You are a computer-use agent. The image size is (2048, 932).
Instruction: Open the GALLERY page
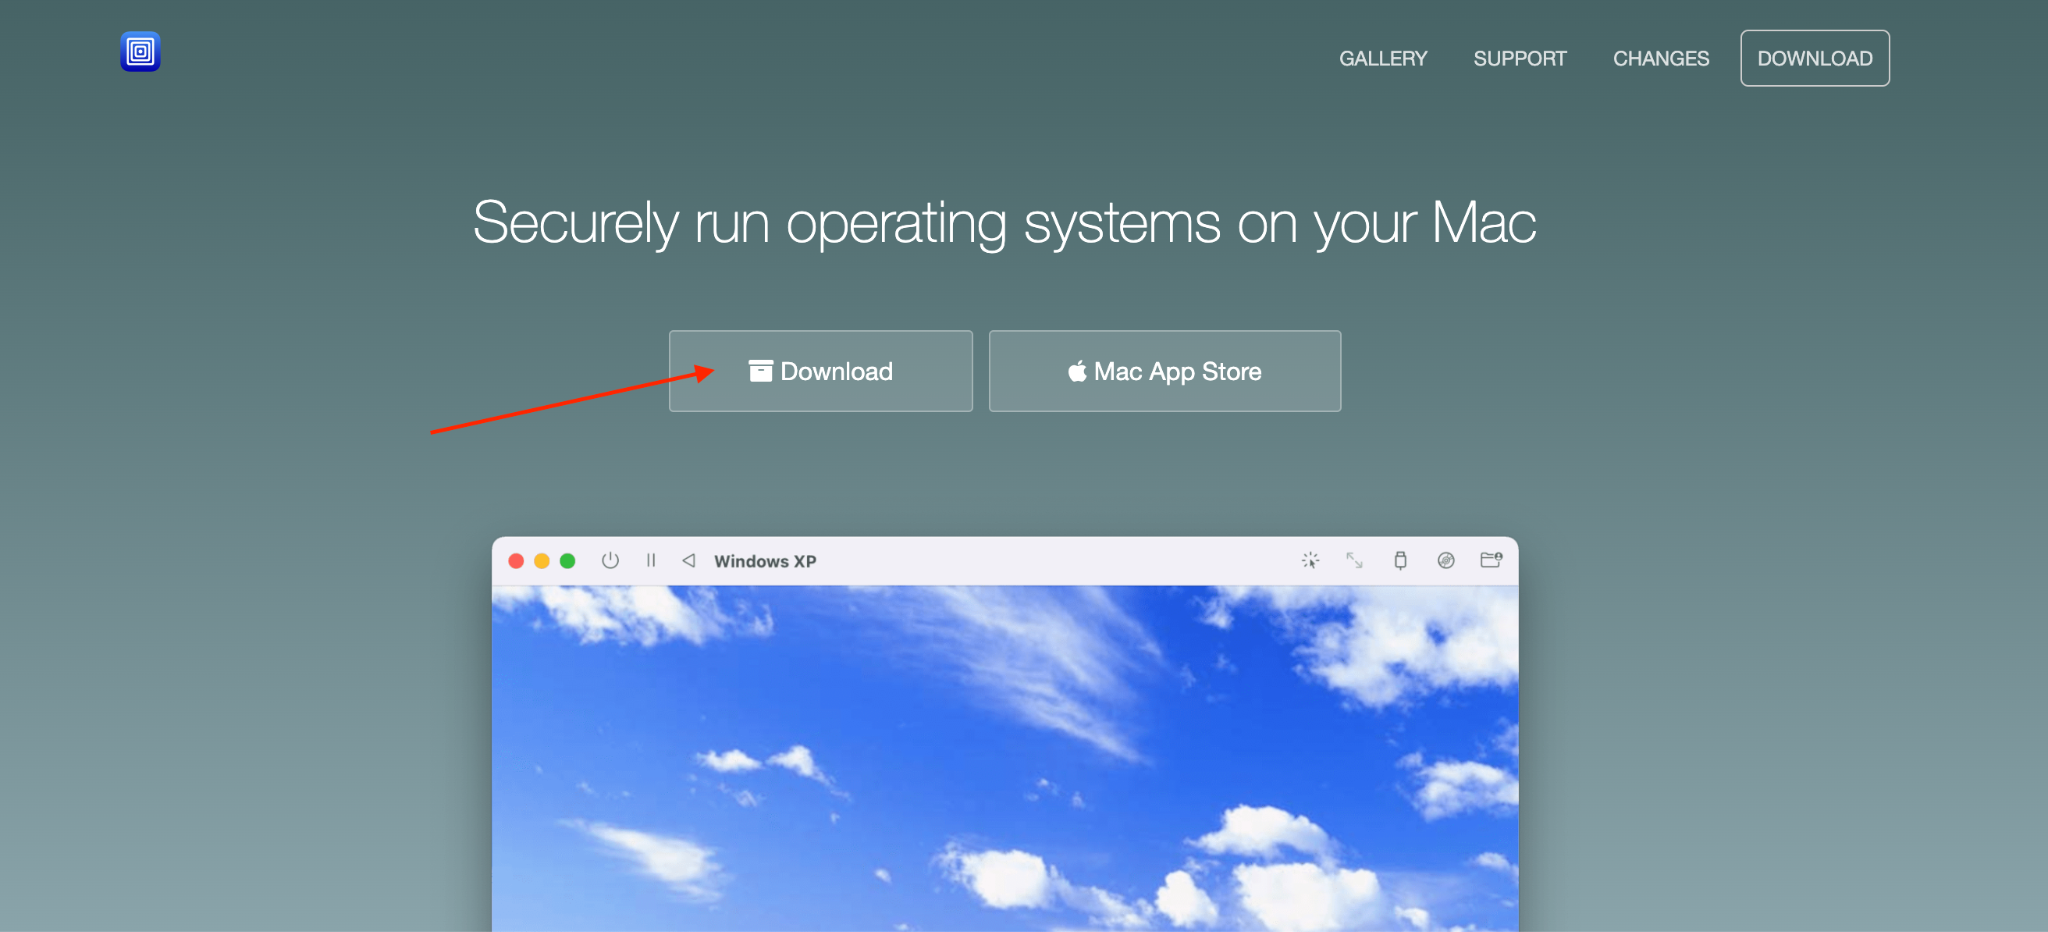click(x=1383, y=58)
